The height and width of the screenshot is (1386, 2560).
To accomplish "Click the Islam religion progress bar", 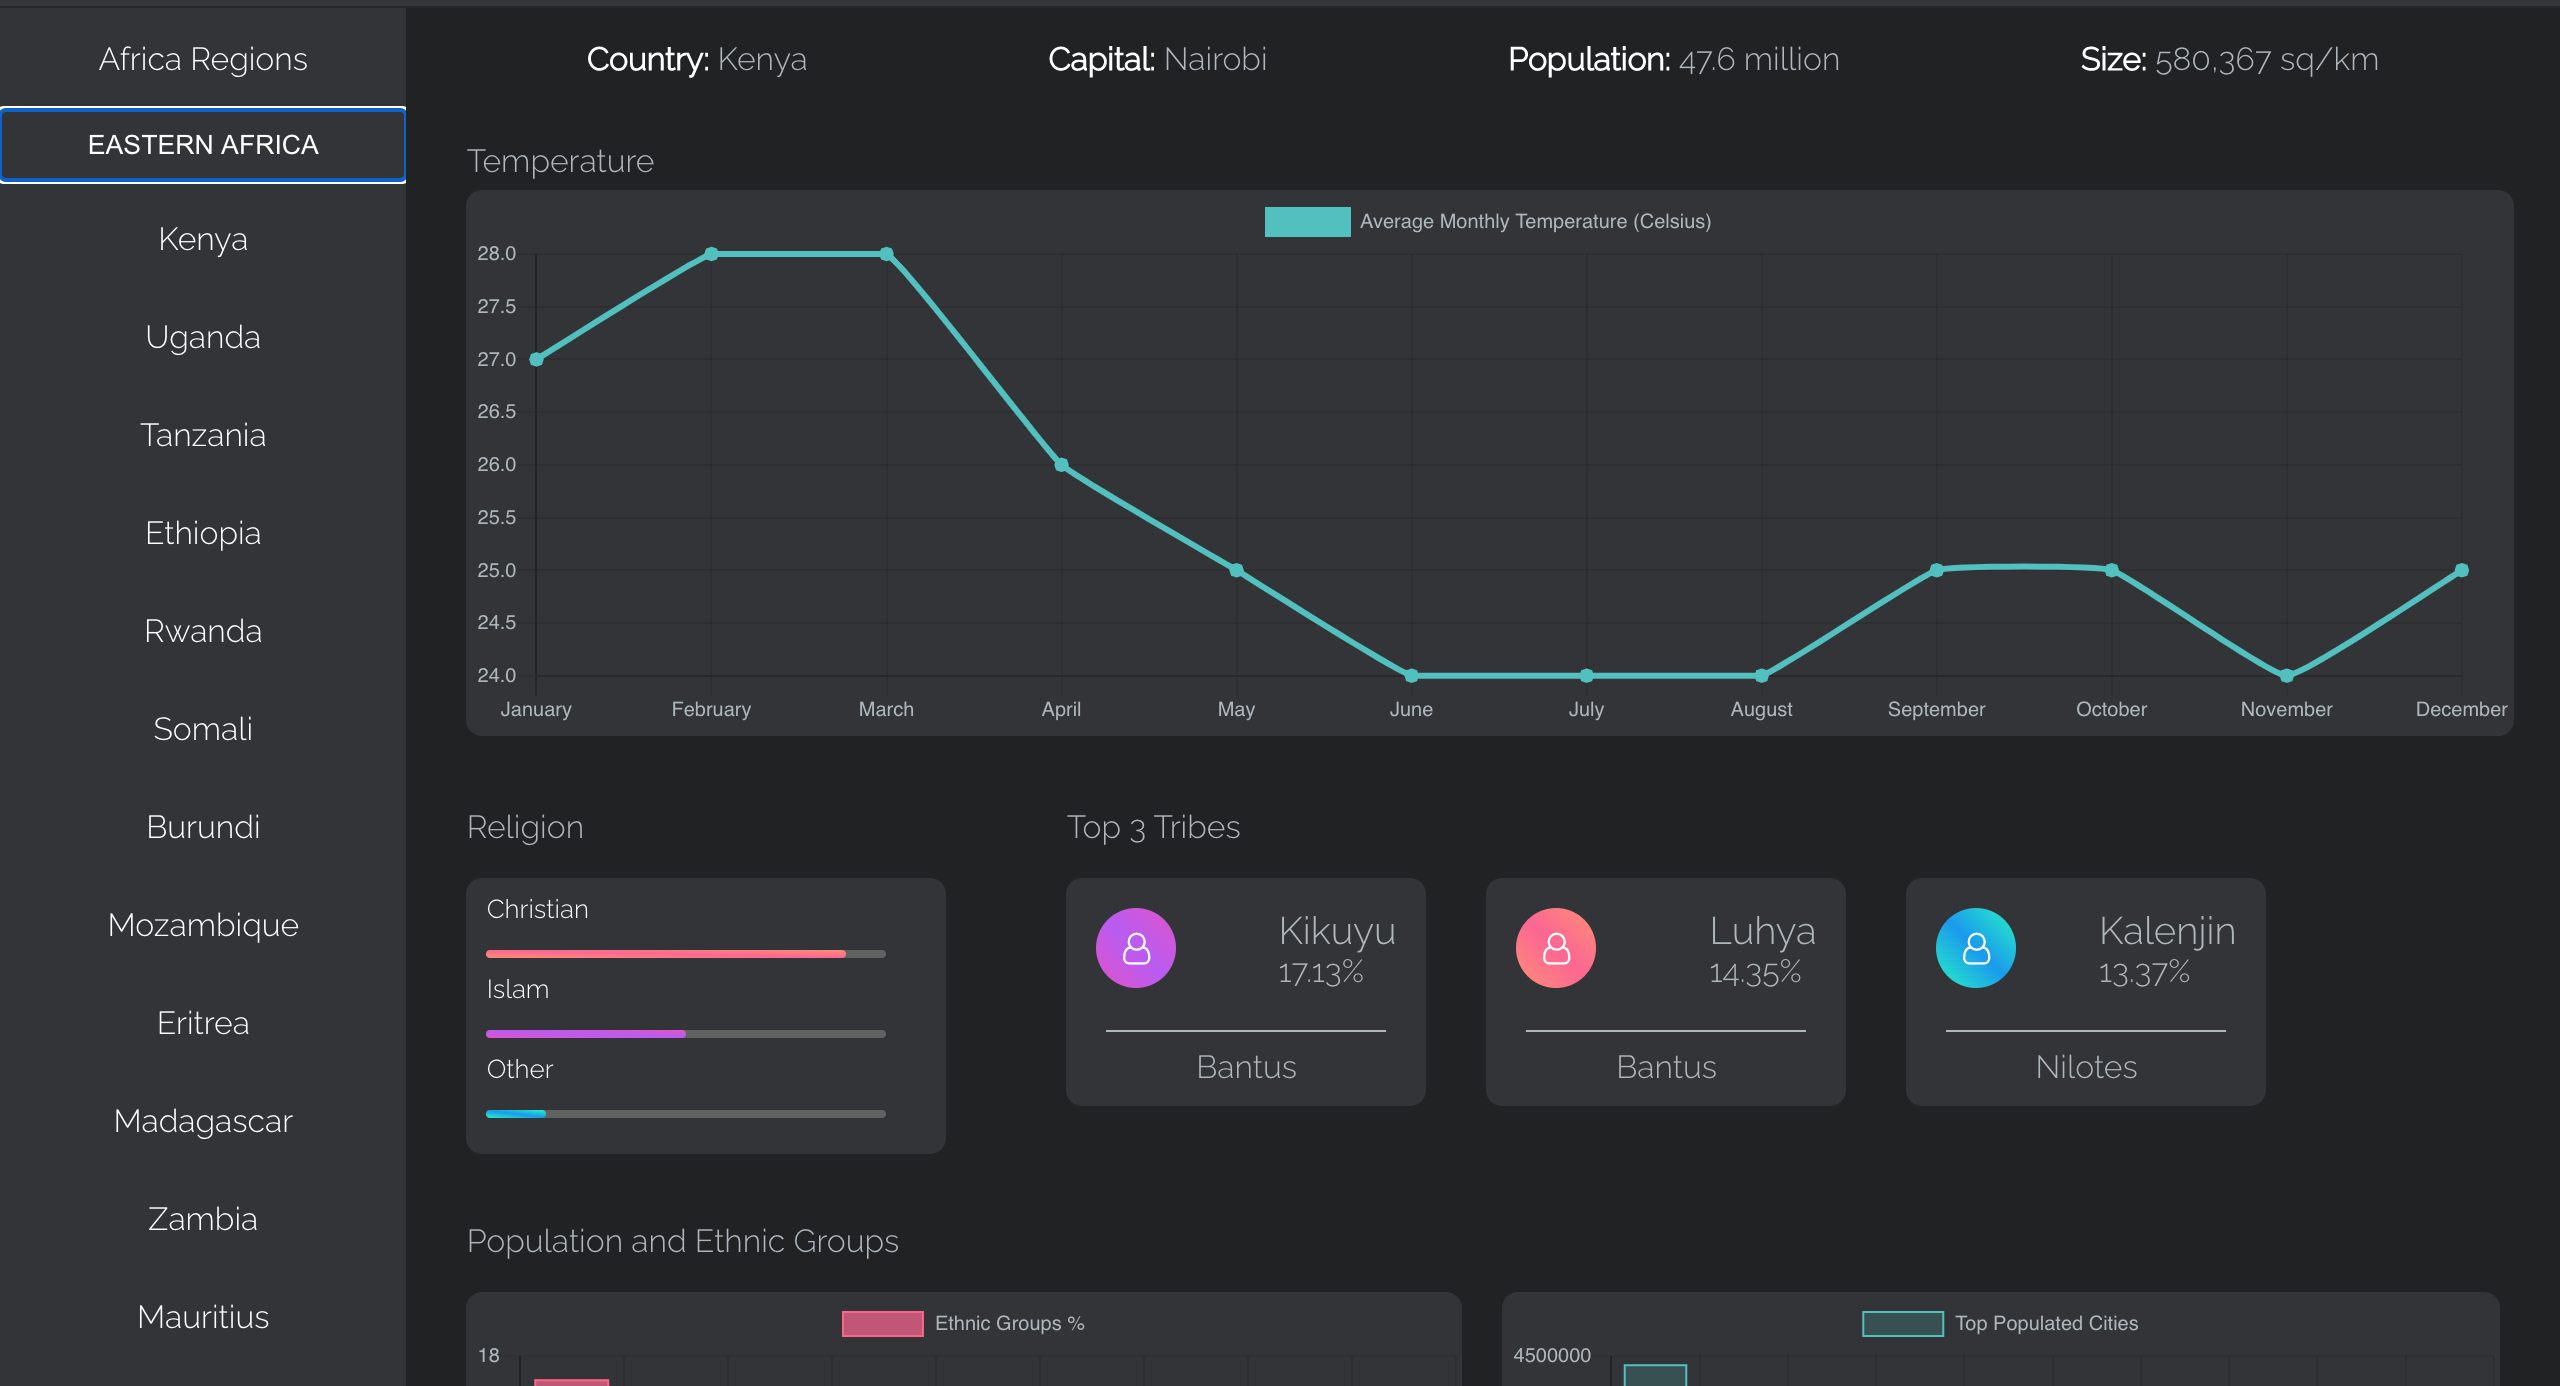I will coord(685,1033).
